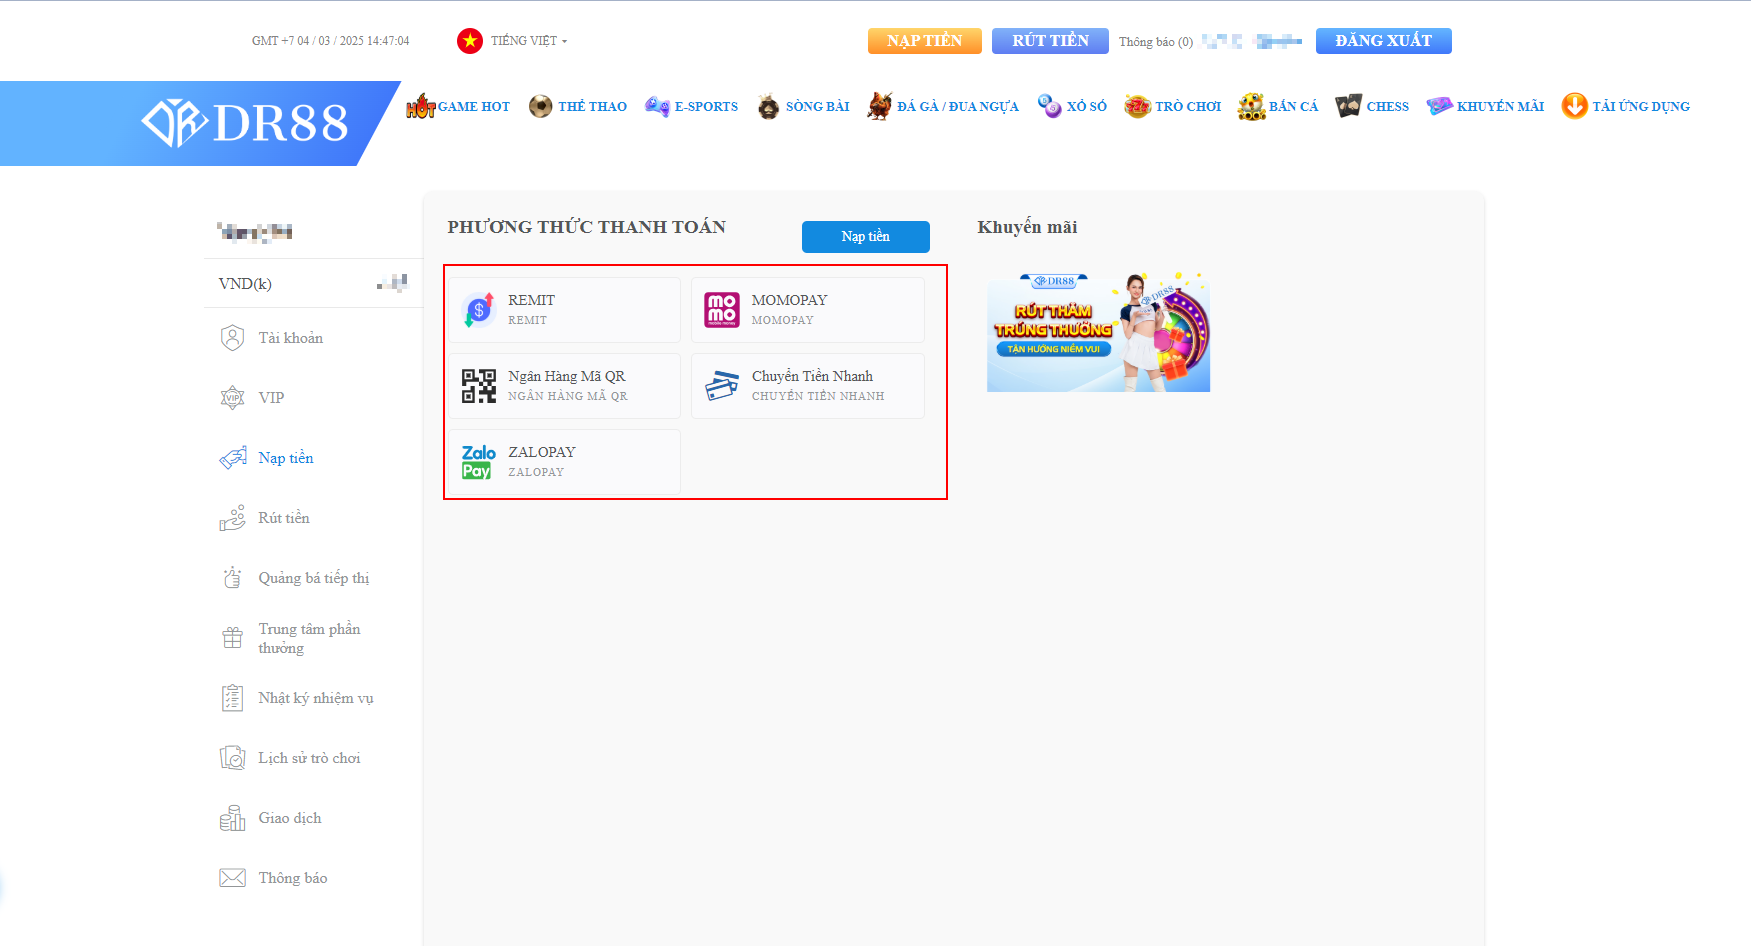Click the HOT flame icon
This screenshot has width=1751, height=946.
(x=421, y=106)
